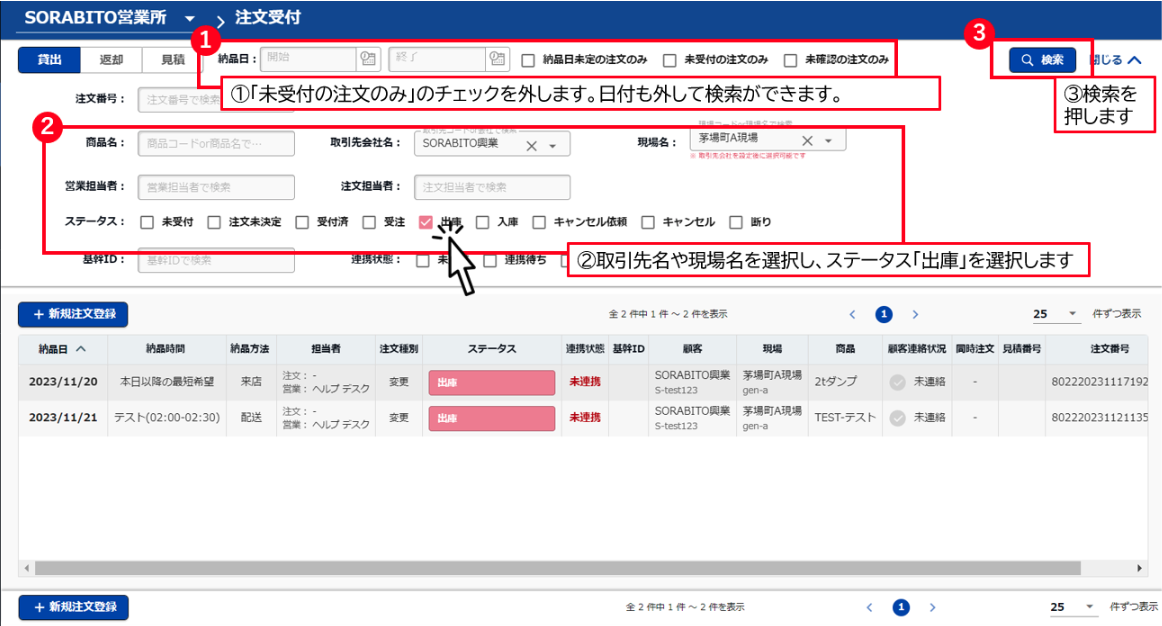Screen dimensions: 1162x626
Task: Expand the SORABITO営業所 office dropdown
Action: click(x=190, y=19)
